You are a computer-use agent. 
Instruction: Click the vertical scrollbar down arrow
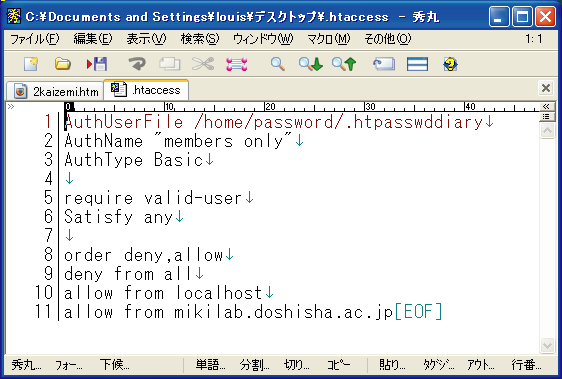click(547, 345)
